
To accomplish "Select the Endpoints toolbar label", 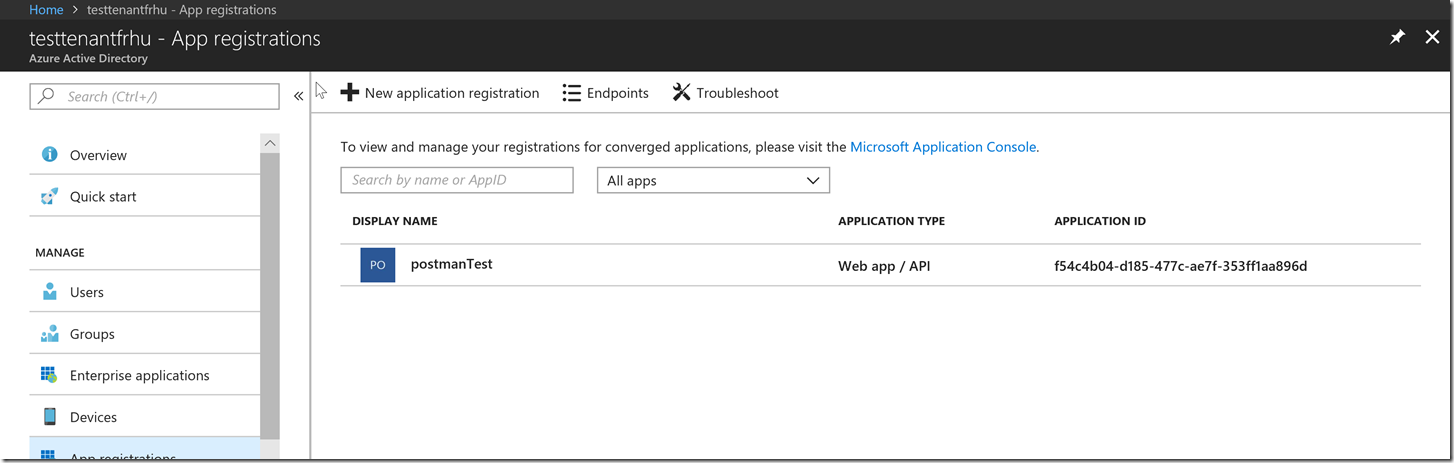I will 618,93.
